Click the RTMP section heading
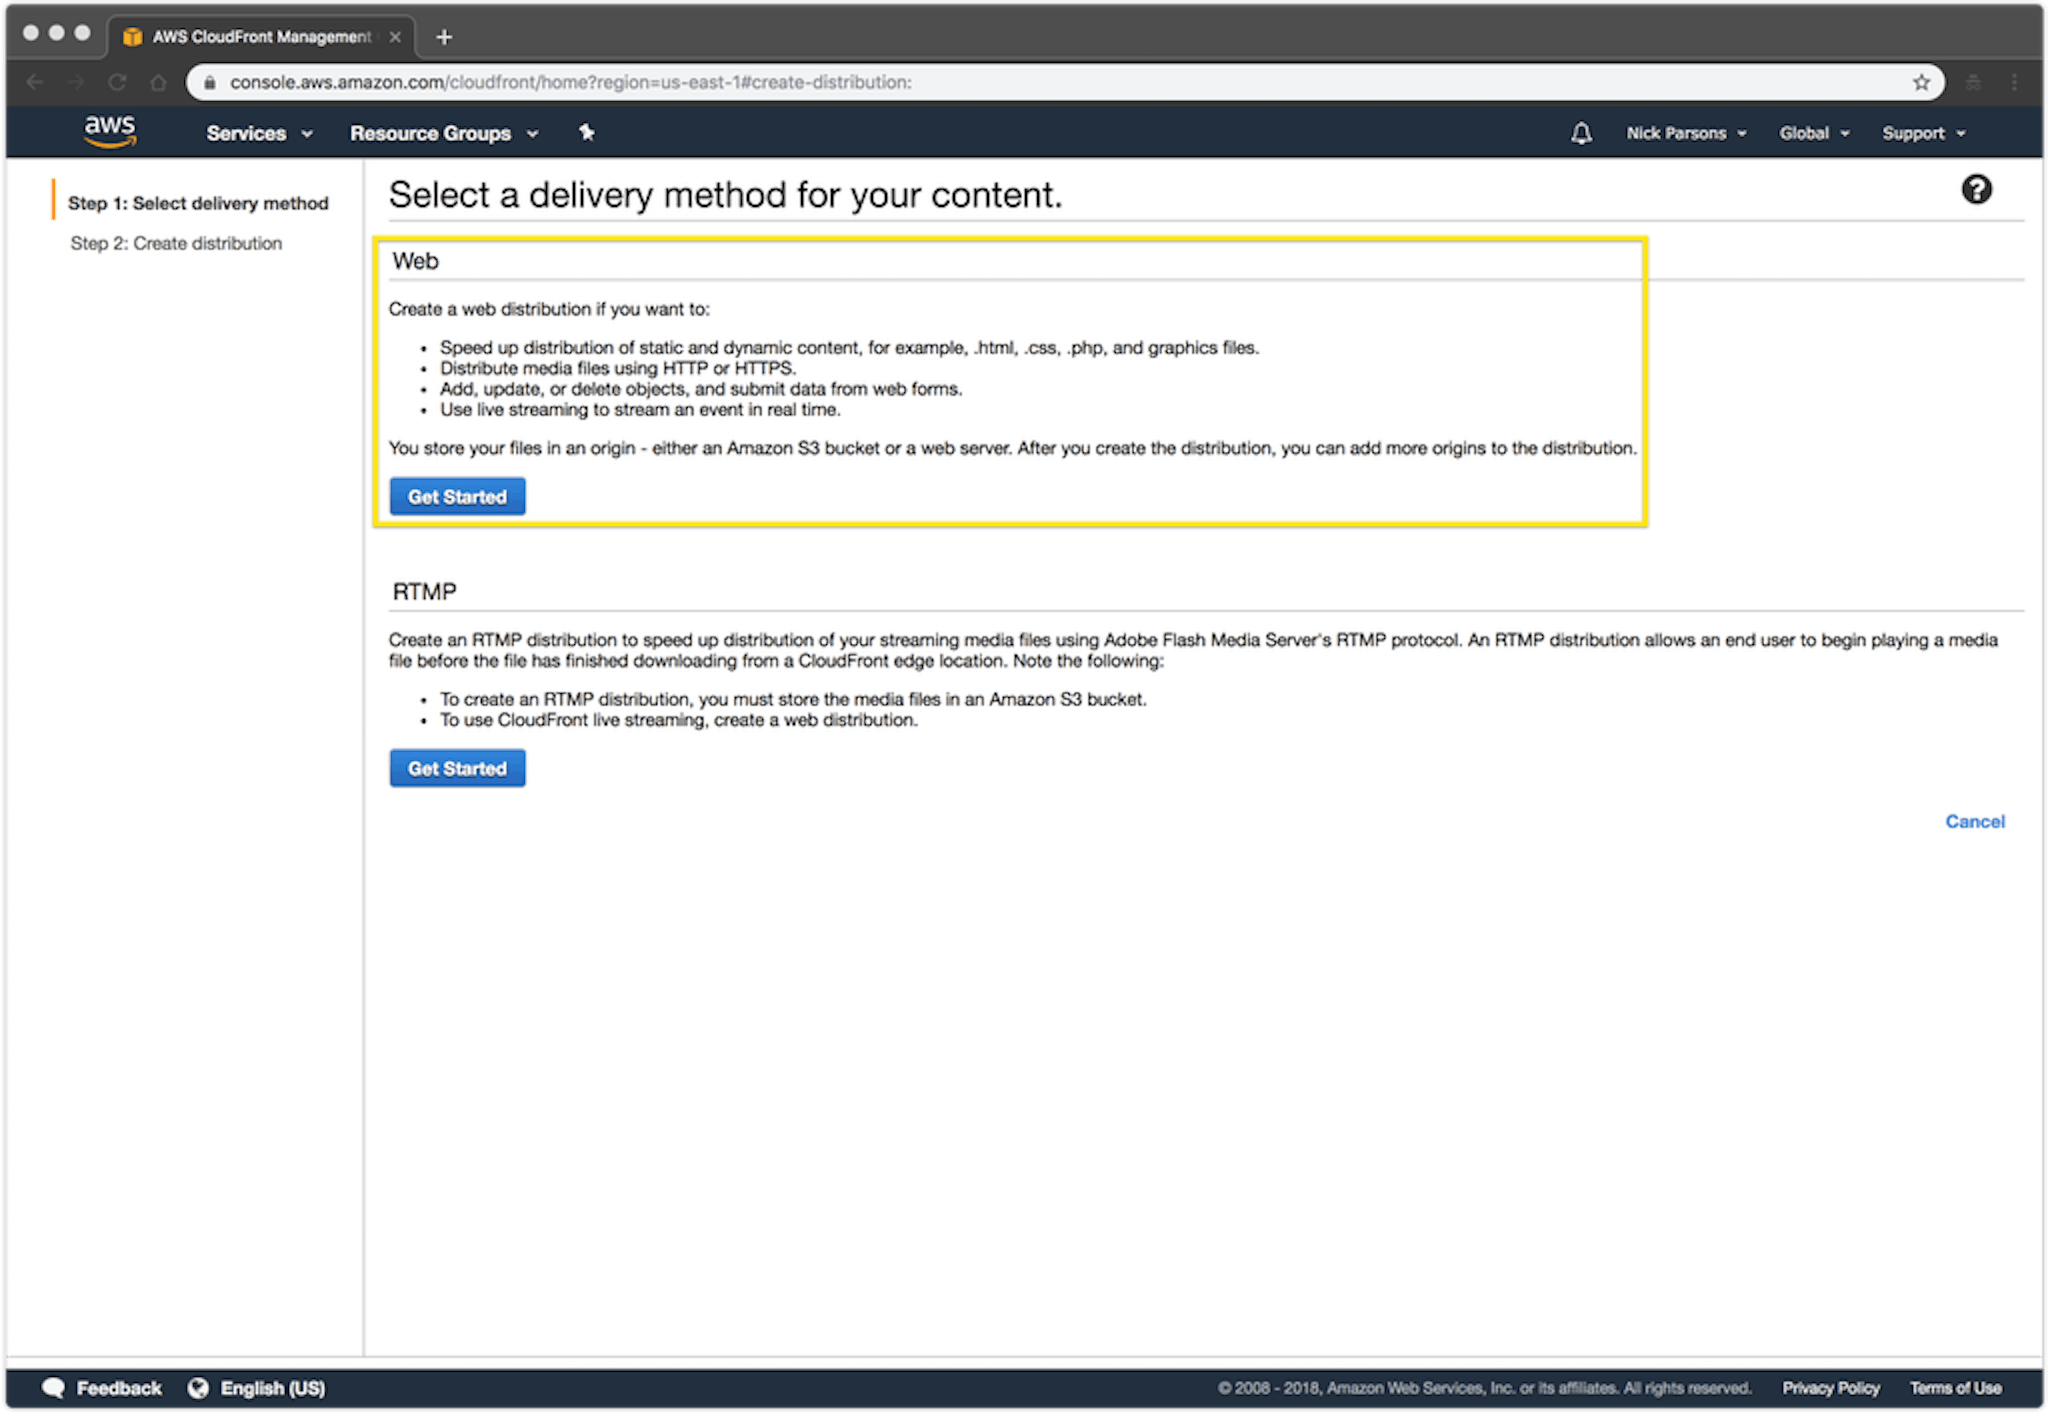This screenshot has height=1414, width=2048. pos(425,592)
